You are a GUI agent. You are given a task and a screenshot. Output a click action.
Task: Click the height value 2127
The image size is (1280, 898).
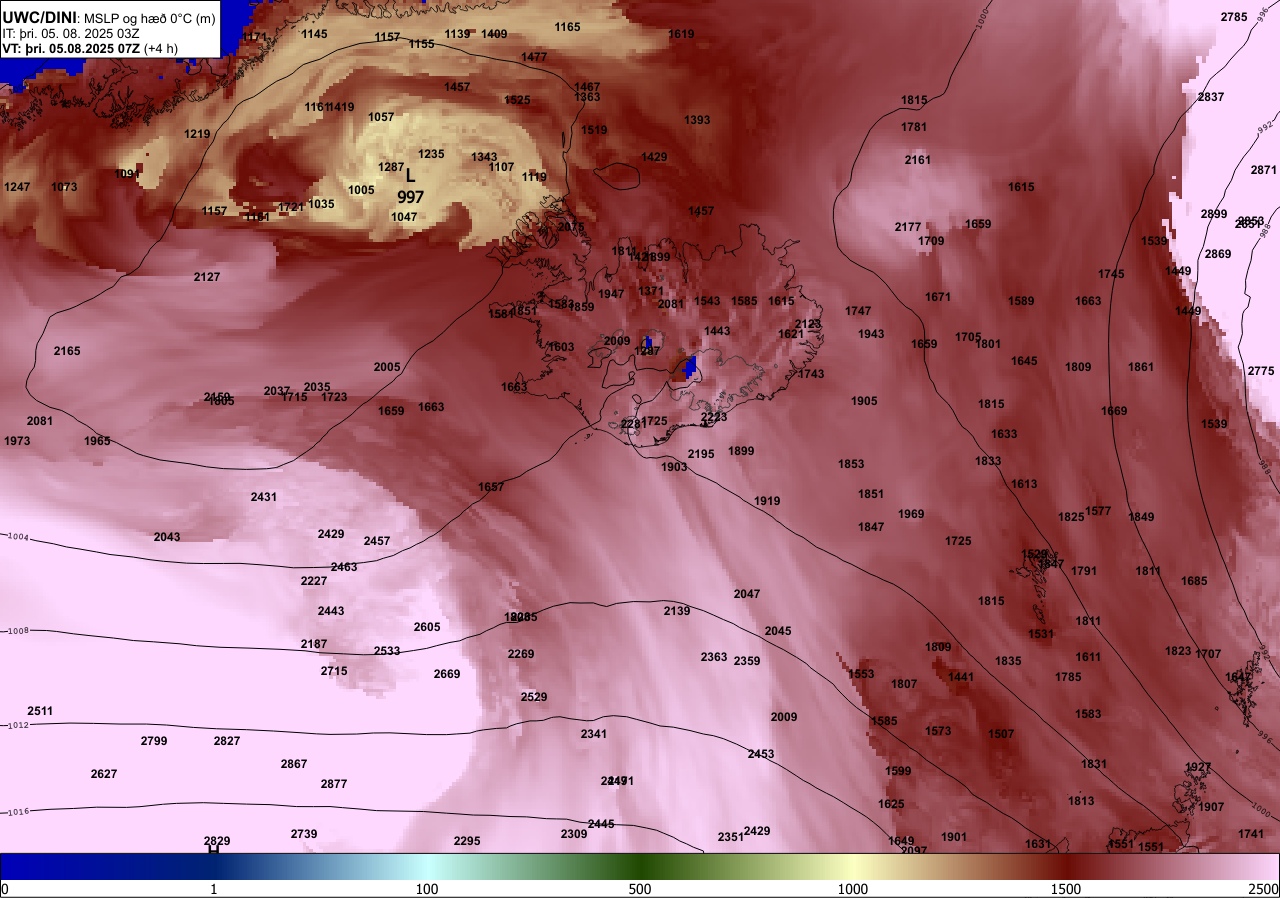(207, 277)
